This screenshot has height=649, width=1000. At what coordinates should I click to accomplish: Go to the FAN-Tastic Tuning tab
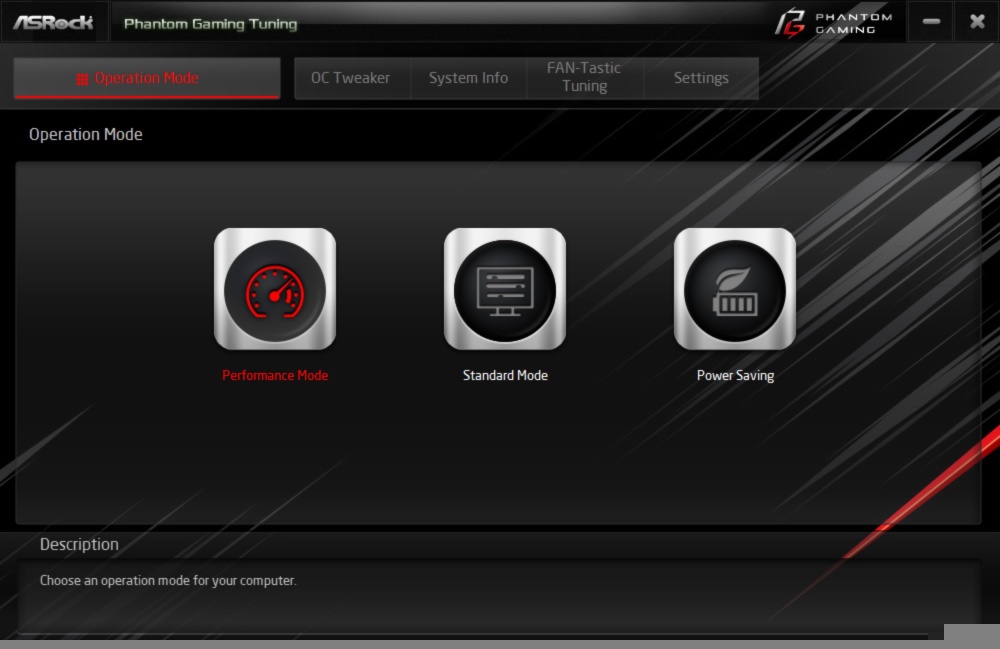(x=584, y=77)
